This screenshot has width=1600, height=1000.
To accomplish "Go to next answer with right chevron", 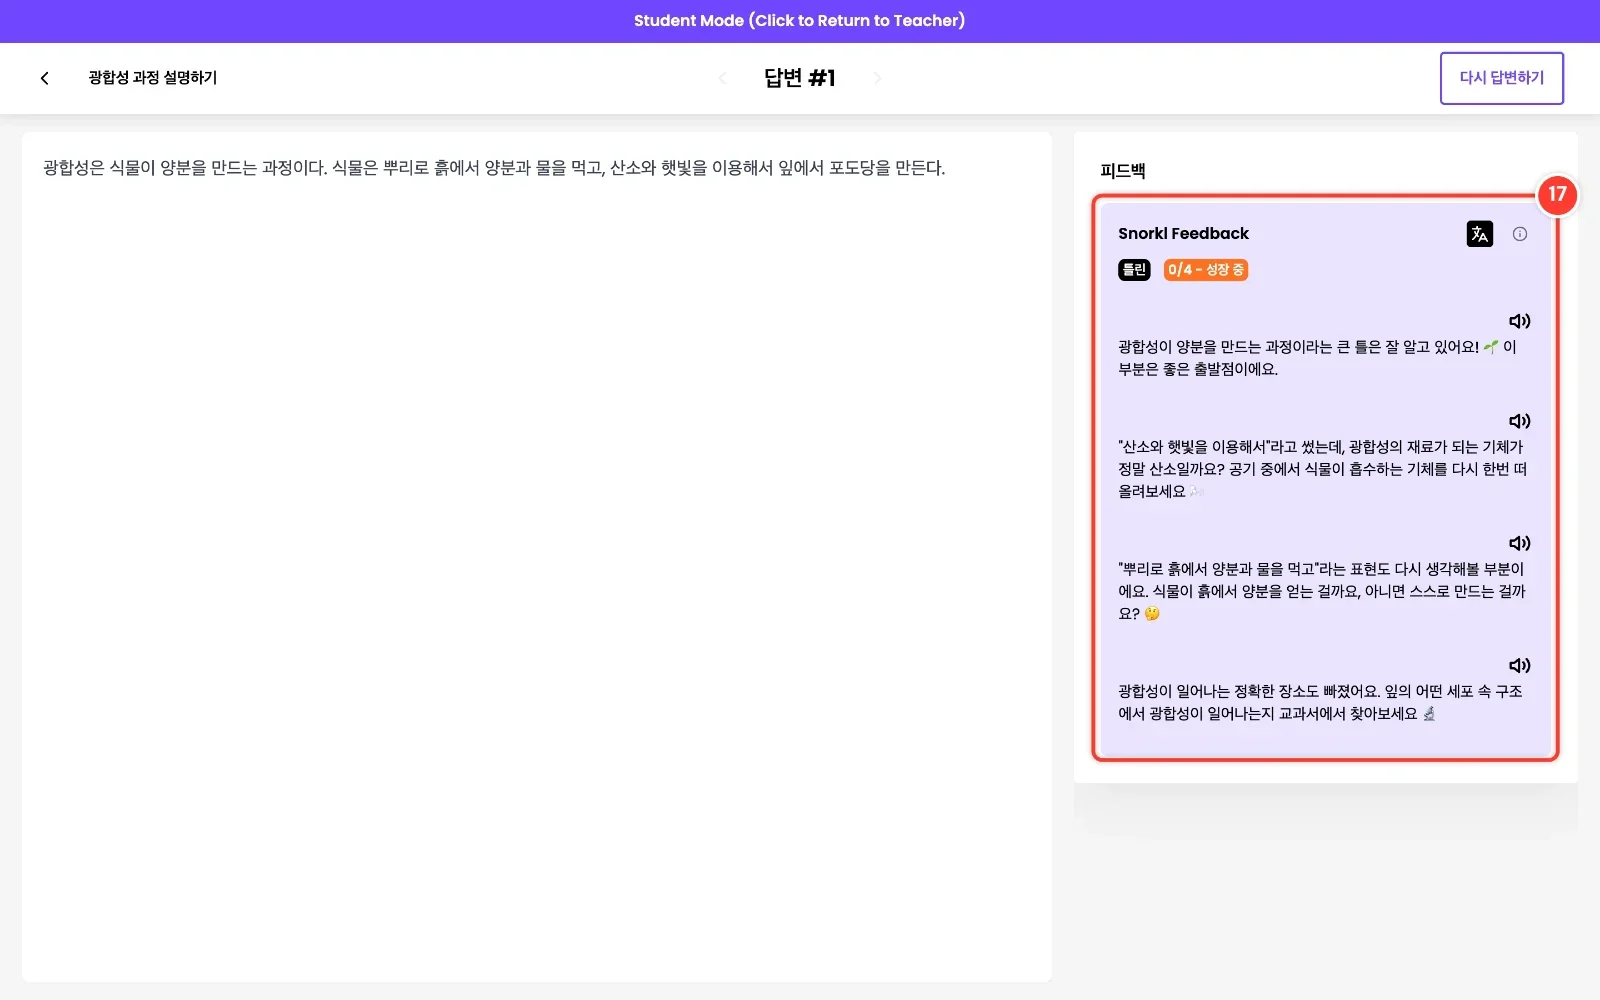I will coord(877,78).
